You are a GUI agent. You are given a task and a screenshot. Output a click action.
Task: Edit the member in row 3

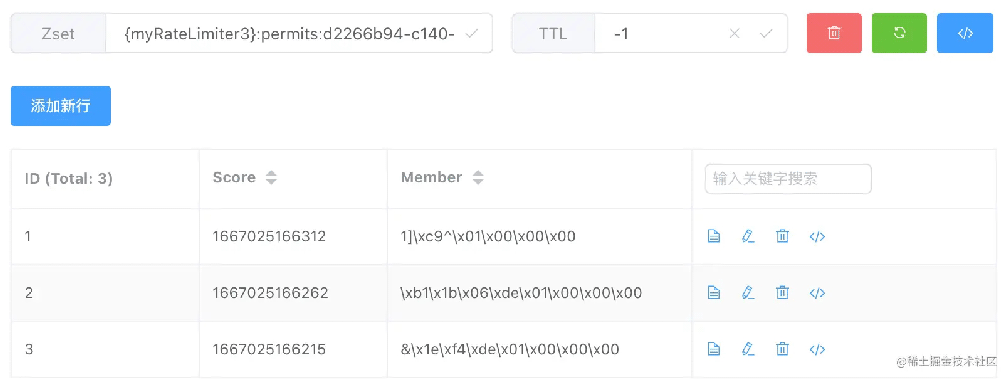click(x=748, y=349)
